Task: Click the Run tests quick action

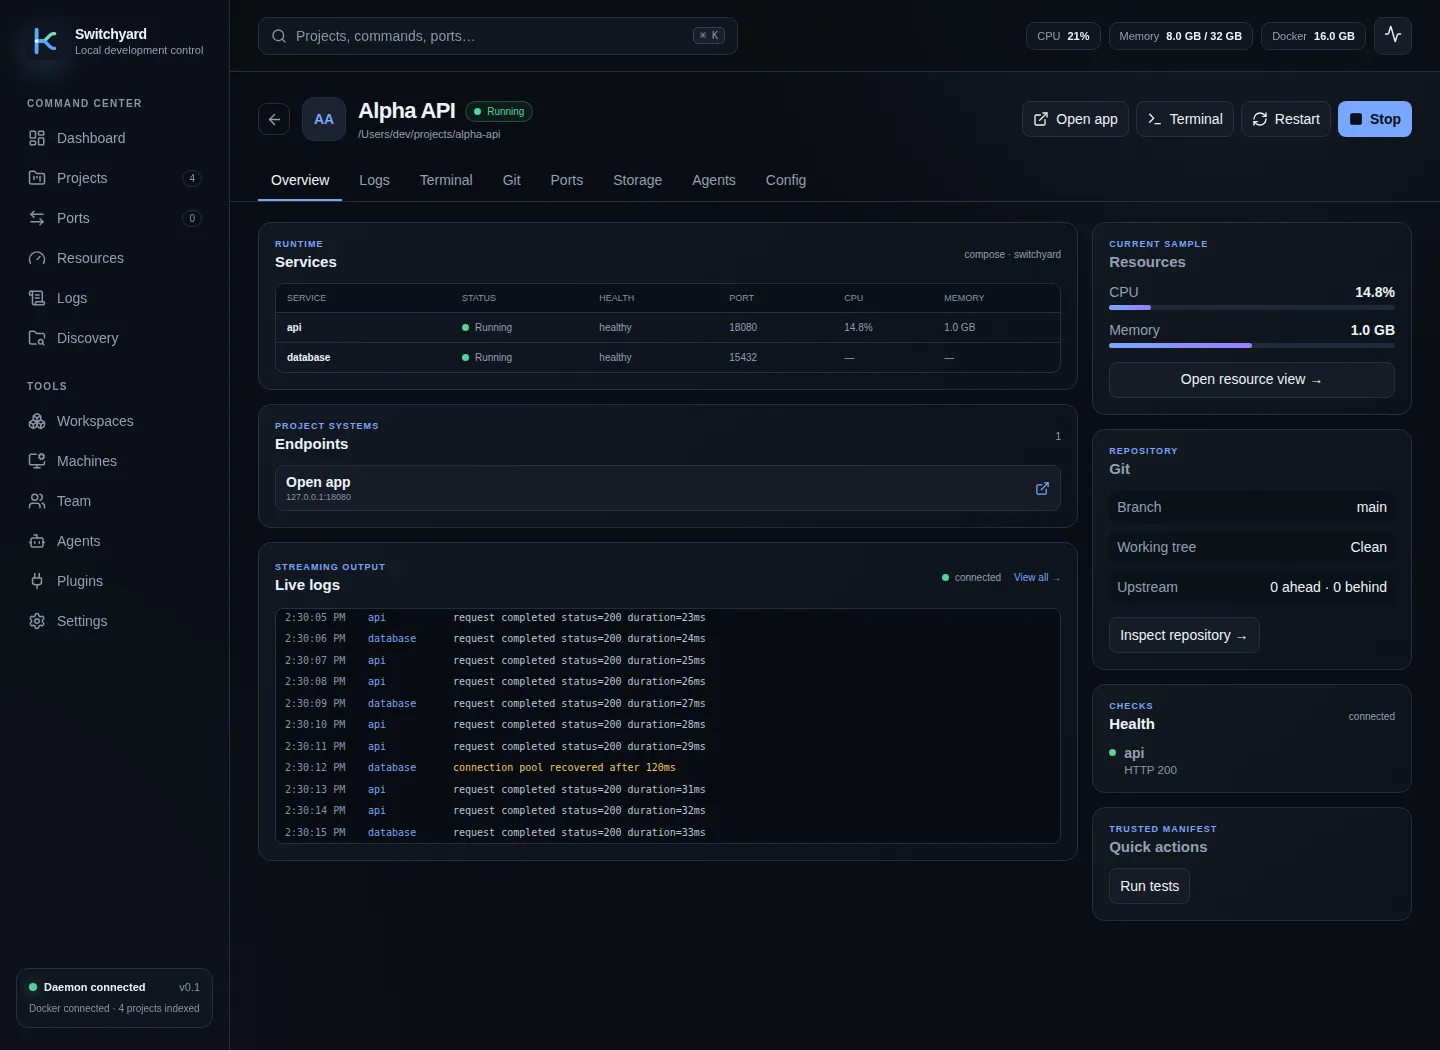Action: tap(1149, 886)
